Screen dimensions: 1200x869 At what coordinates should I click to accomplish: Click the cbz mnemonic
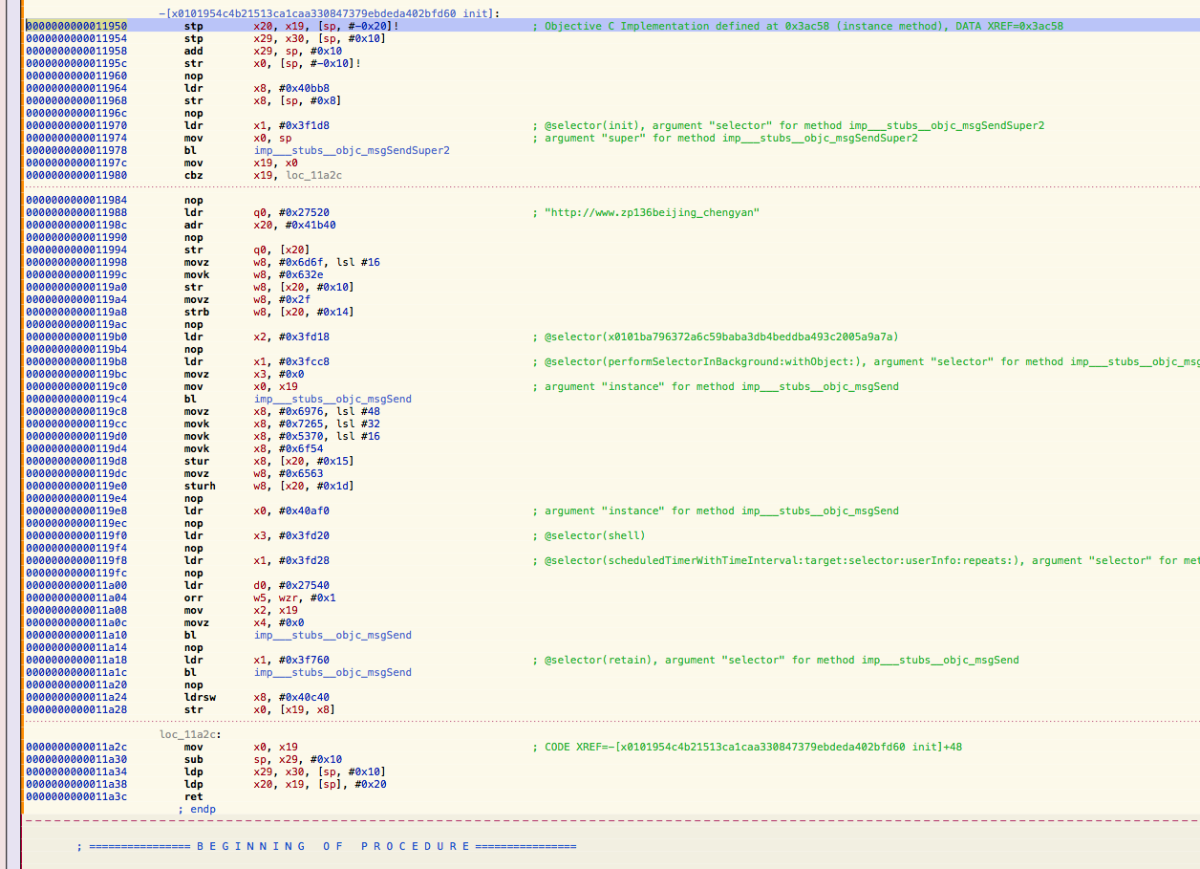click(x=194, y=175)
